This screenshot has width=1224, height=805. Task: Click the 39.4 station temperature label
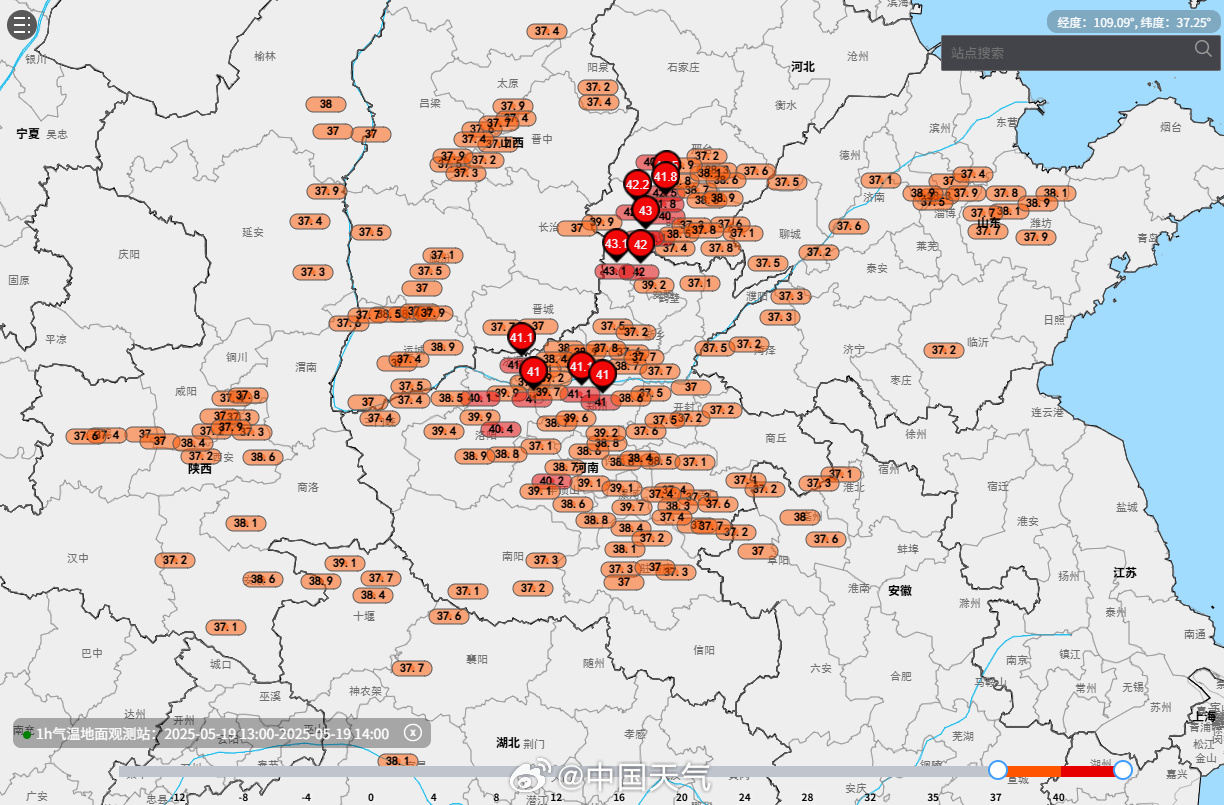442,431
